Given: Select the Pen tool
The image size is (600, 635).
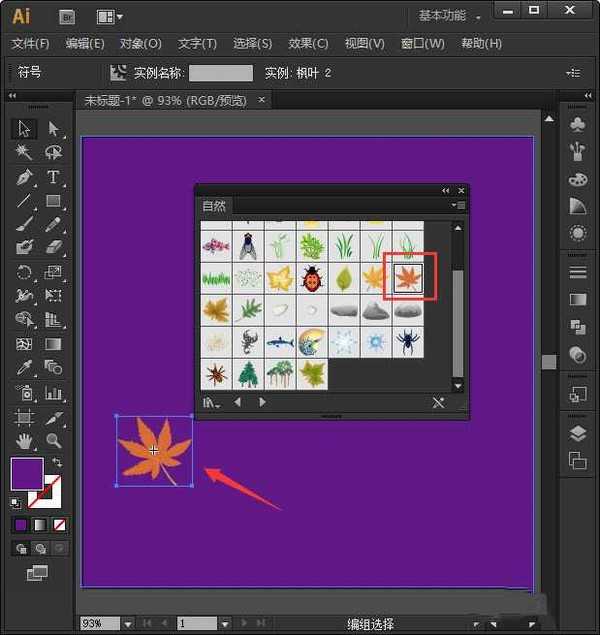Looking at the screenshot, I should (x=25, y=177).
